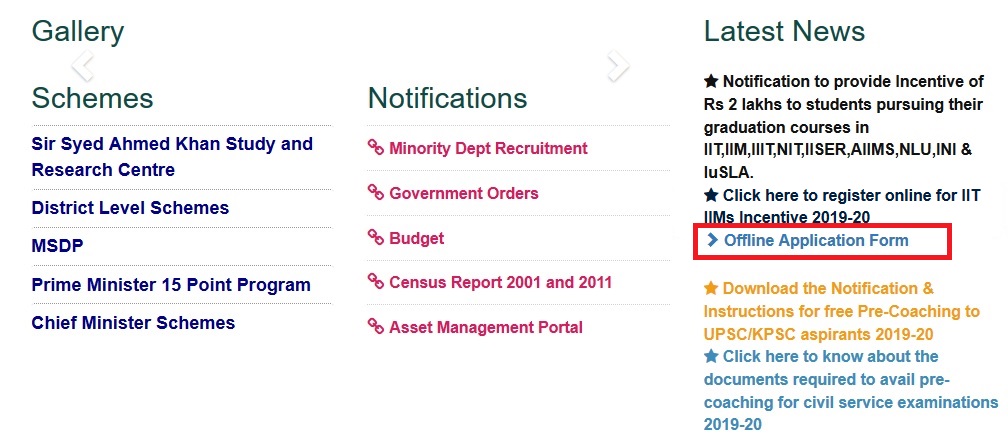Click the gallery previous arrow
This screenshot has width=1008, height=434.
coord(82,66)
